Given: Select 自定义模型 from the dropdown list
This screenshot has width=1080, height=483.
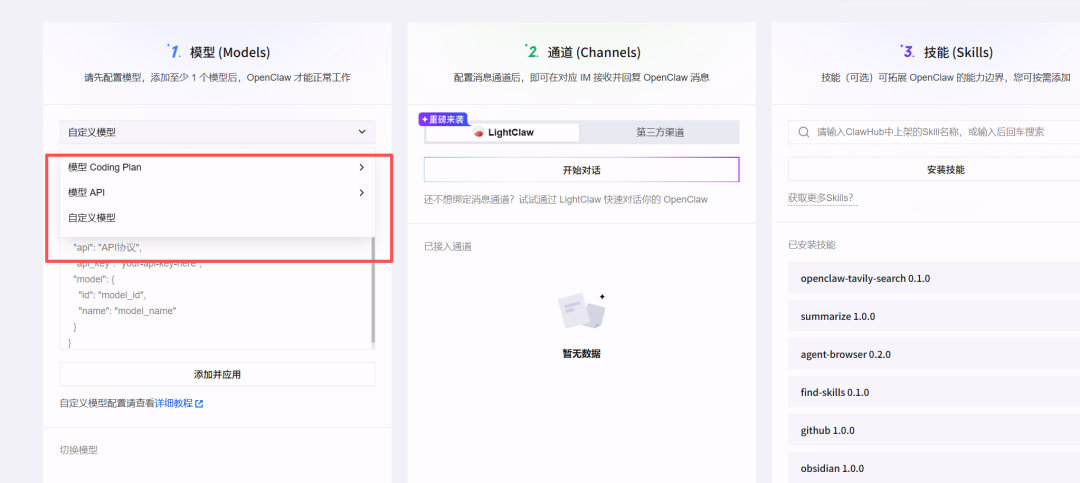Looking at the screenshot, I should coord(92,218).
